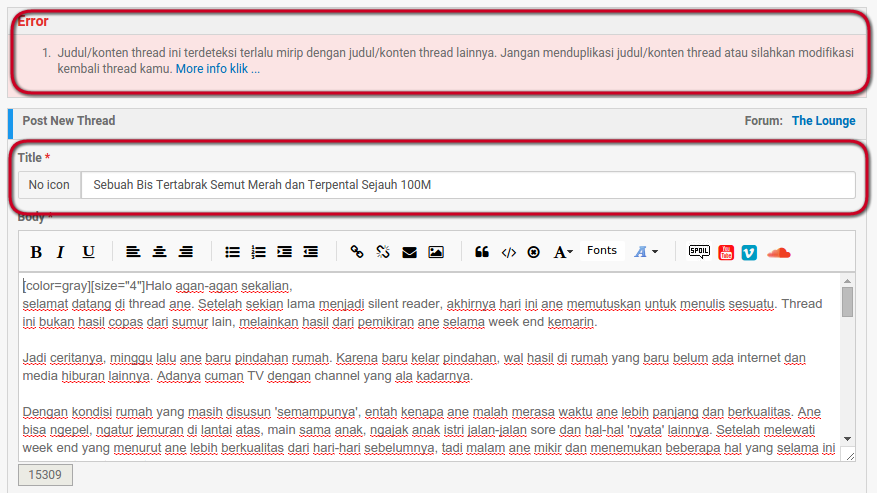Toggle bold formatting in the editor
Viewport: 877px width, 493px height.
(36, 252)
